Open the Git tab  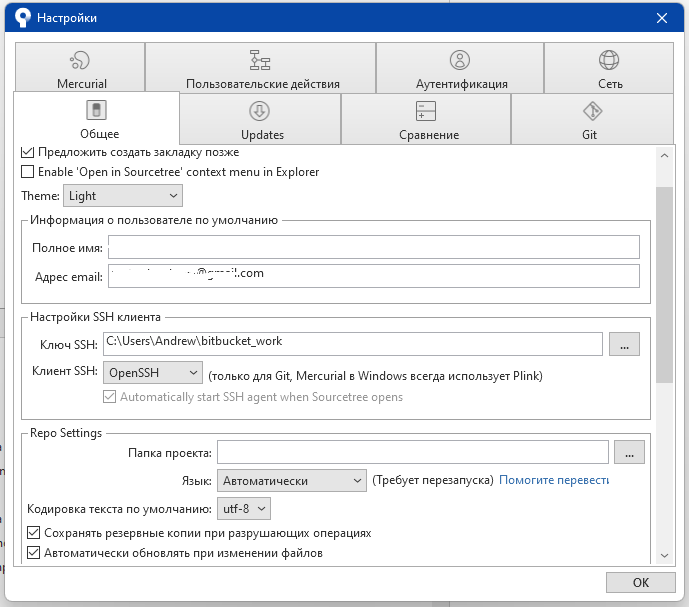tap(592, 119)
